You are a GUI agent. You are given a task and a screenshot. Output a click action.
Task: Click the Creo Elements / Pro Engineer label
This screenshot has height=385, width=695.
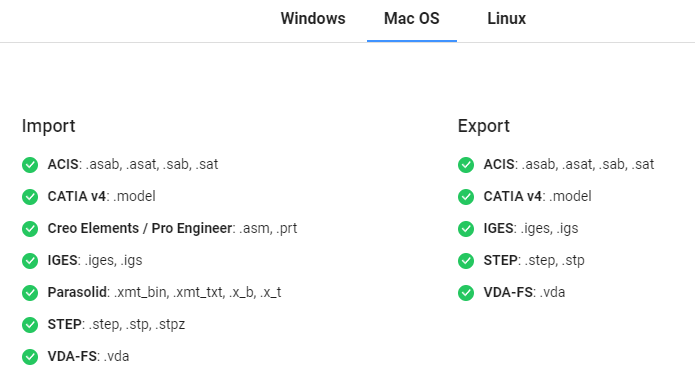point(140,228)
